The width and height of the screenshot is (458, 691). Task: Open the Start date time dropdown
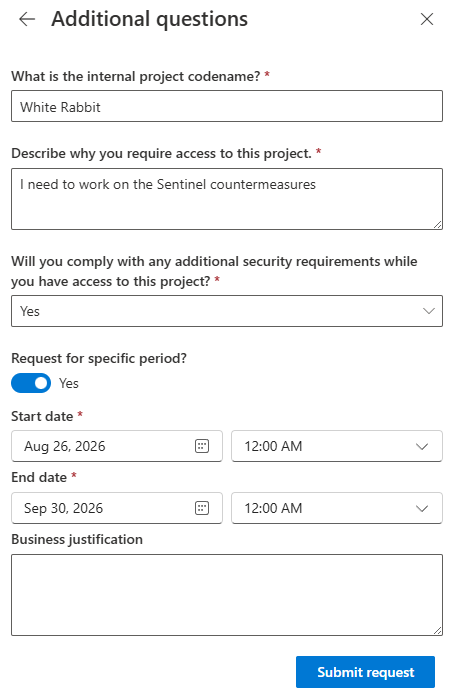pos(337,446)
